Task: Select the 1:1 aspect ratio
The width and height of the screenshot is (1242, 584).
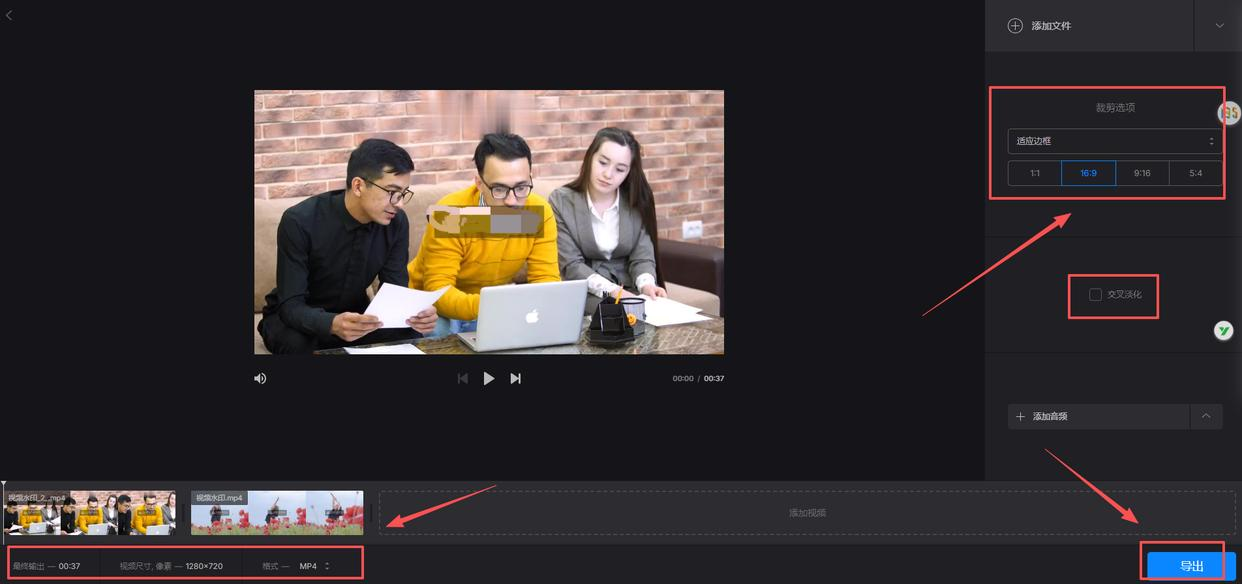Action: click(1035, 173)
